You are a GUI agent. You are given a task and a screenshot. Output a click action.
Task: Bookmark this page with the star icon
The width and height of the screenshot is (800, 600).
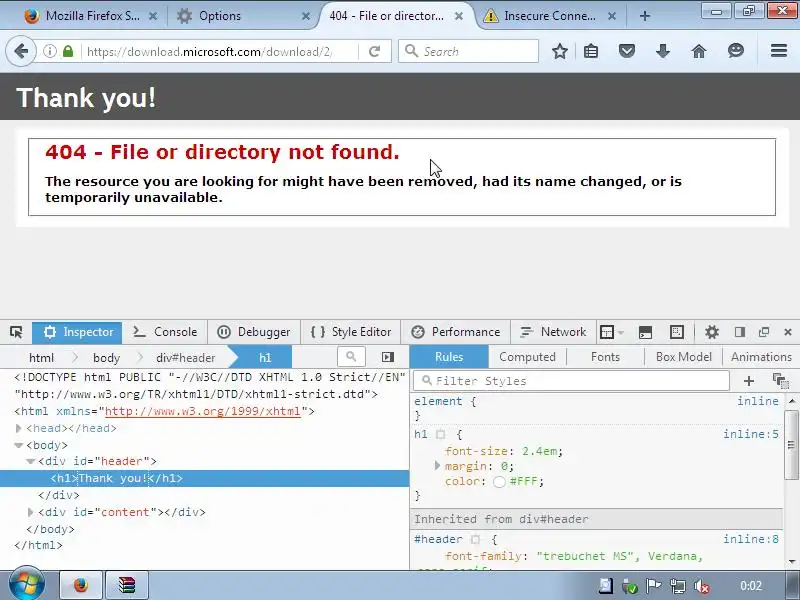tap(560, 51)
